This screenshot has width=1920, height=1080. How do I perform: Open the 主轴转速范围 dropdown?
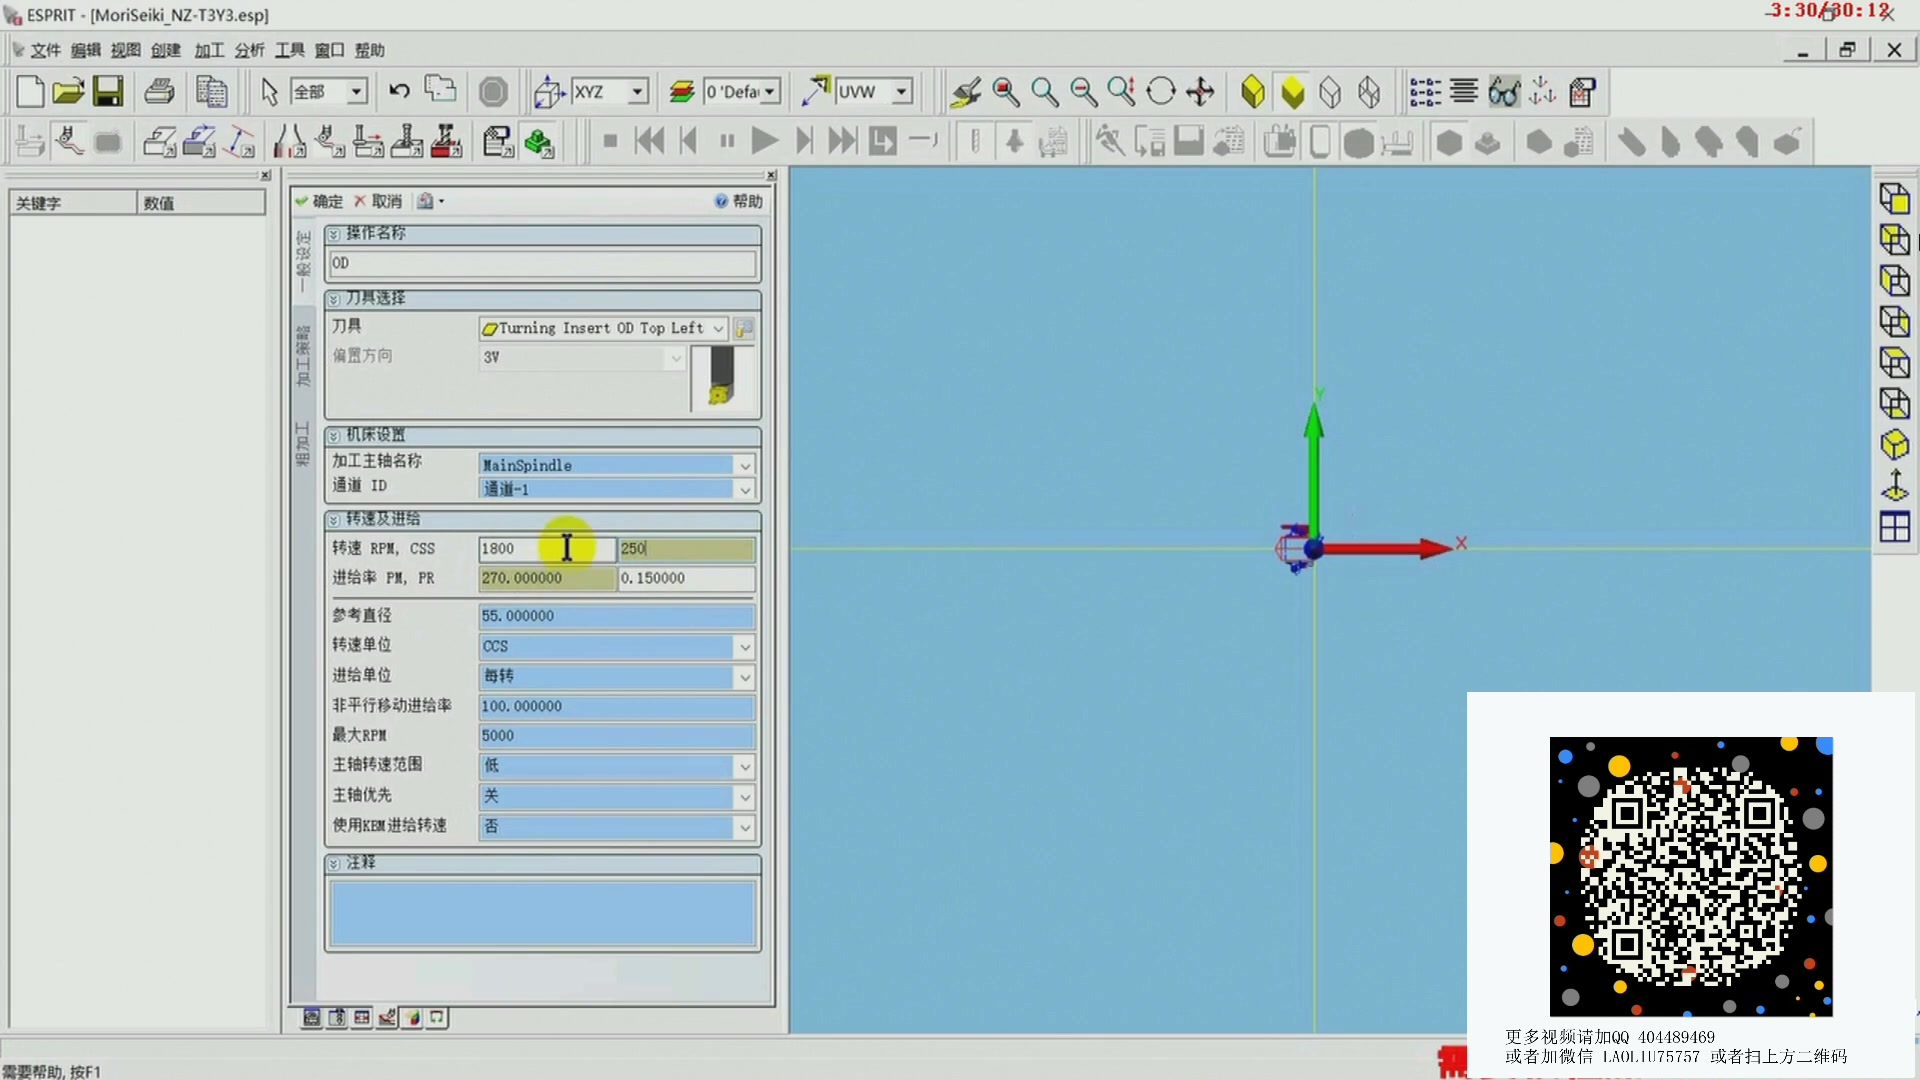click(x=745, y=767)
